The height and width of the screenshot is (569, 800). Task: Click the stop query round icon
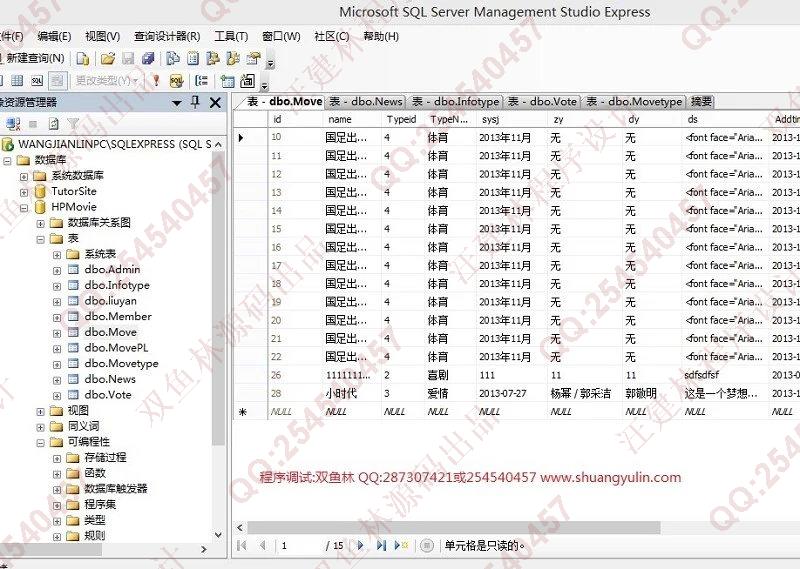tap(427, 546)
